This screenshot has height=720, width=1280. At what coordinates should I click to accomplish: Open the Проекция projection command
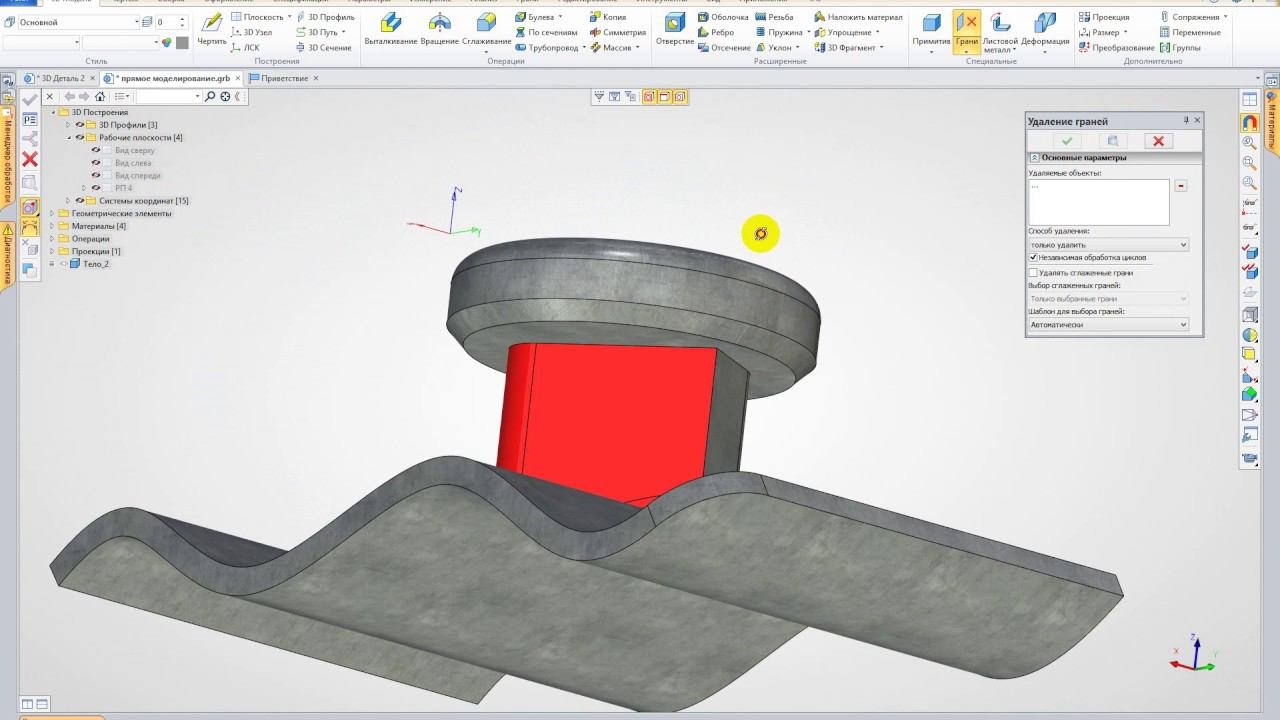pyautogui.click(x=1104, y=17)
